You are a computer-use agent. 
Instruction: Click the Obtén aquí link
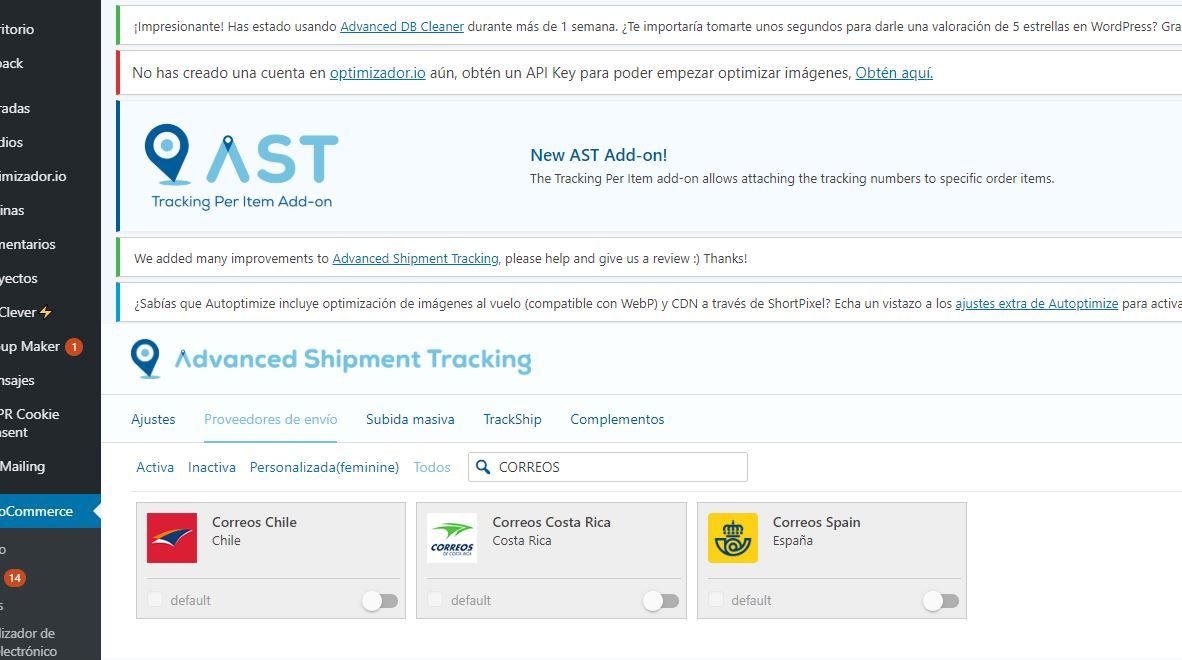(x=894, y=73)
